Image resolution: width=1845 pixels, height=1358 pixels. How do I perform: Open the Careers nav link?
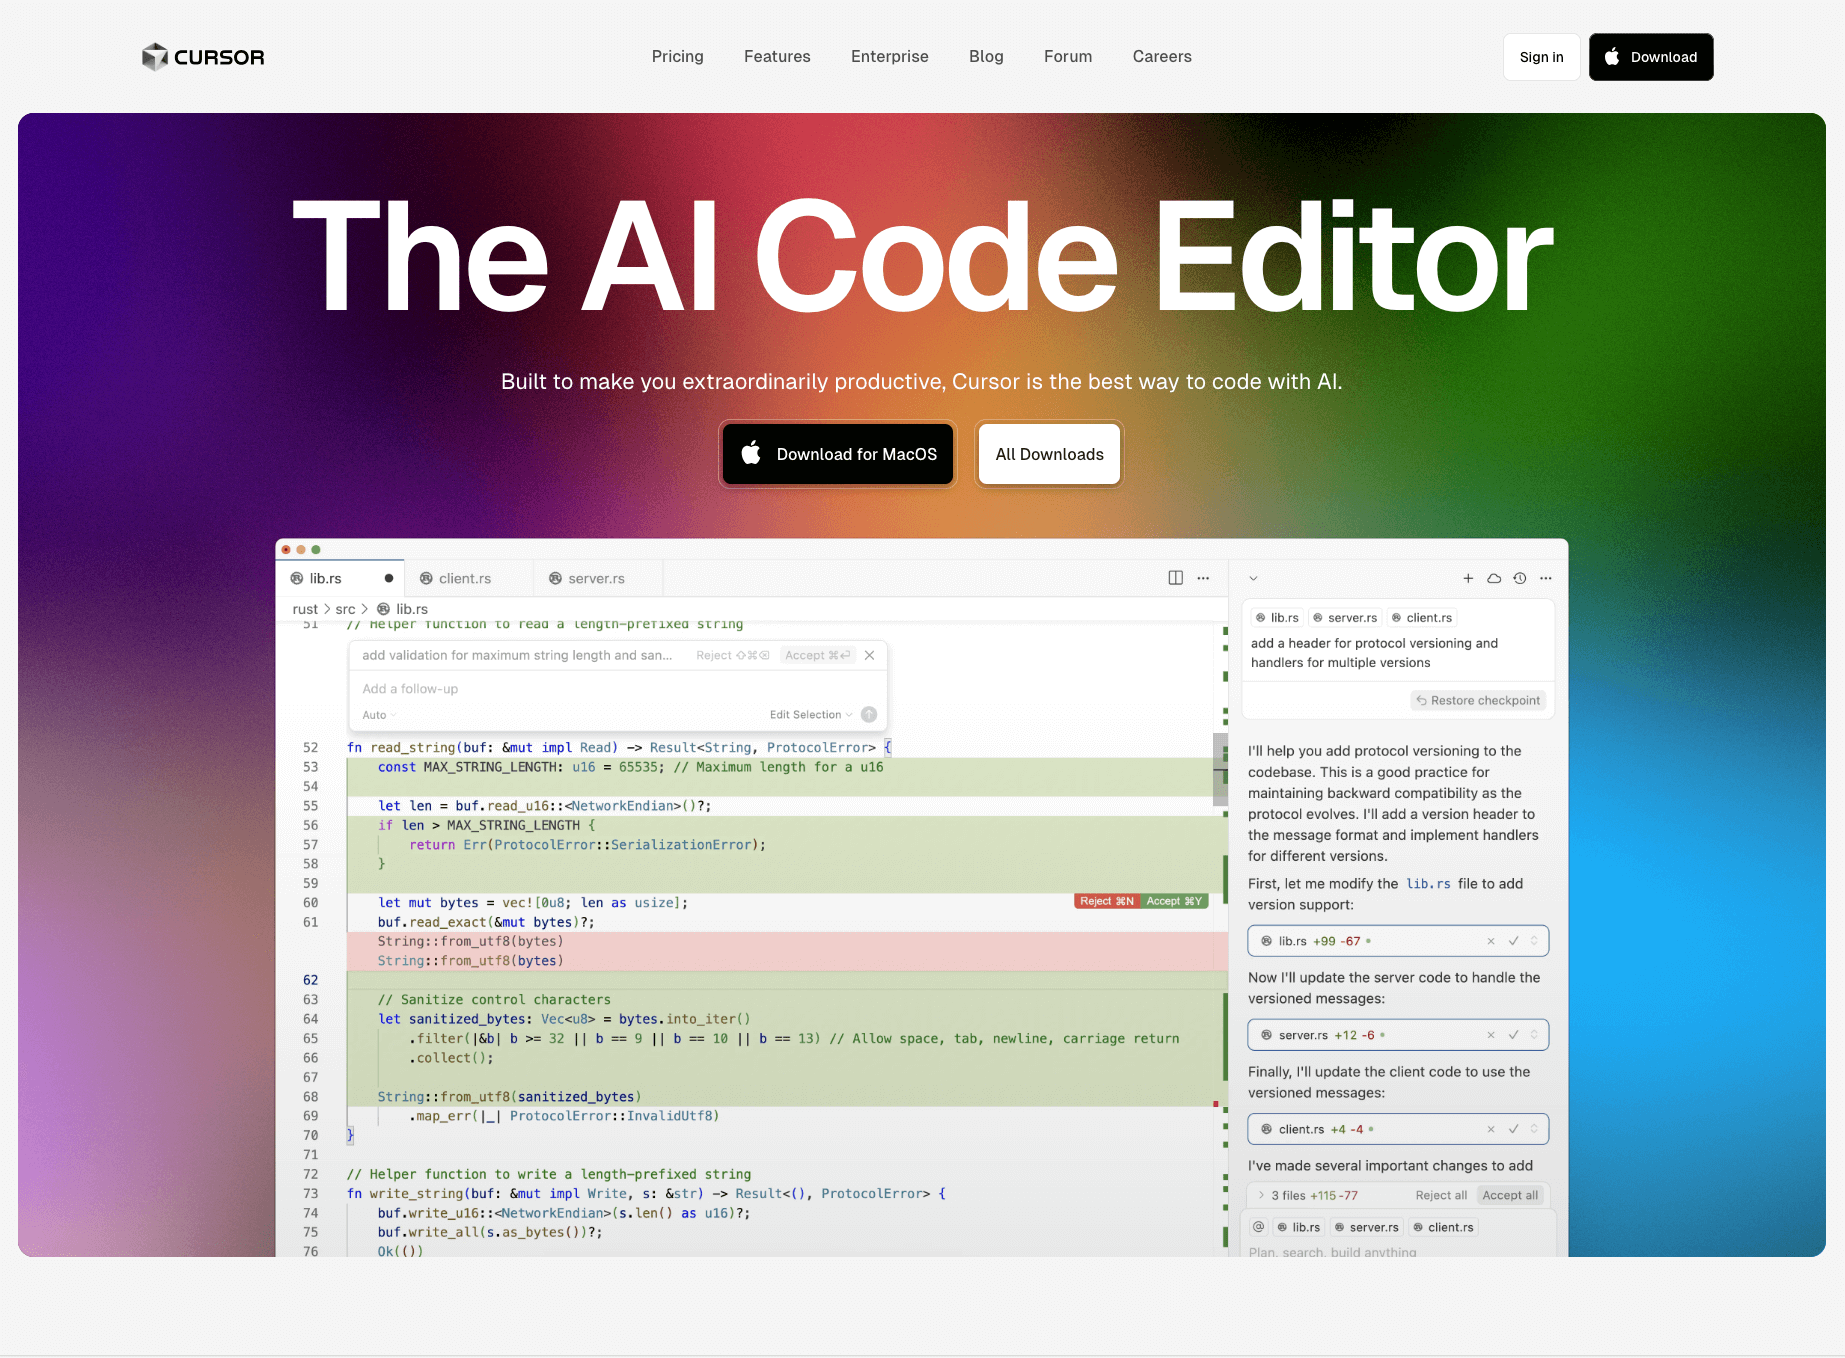click(1162, 57)
